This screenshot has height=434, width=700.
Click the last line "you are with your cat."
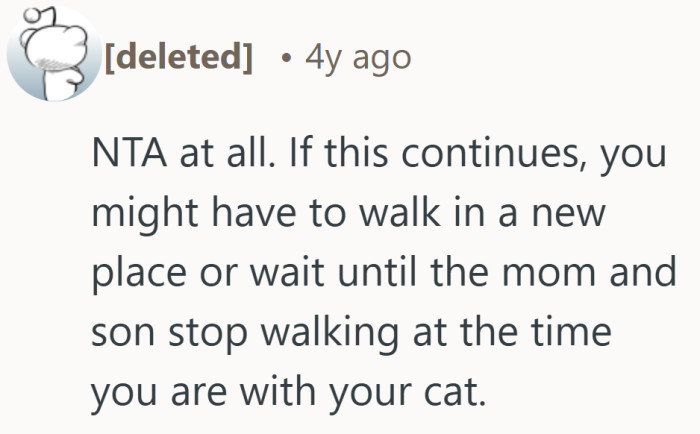pos(287,390)
